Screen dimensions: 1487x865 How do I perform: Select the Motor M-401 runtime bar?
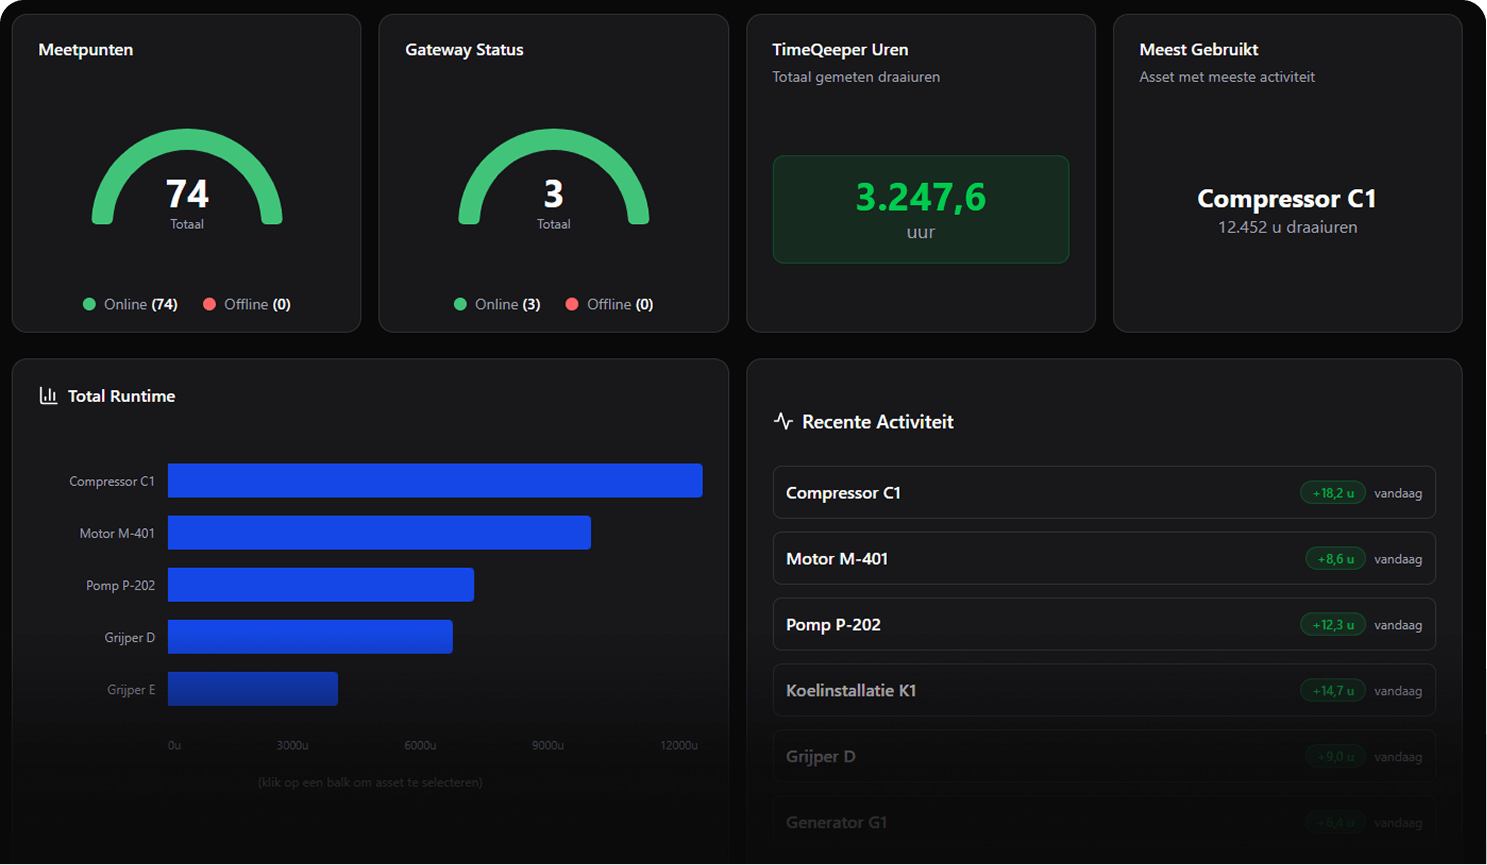point(379,533)
